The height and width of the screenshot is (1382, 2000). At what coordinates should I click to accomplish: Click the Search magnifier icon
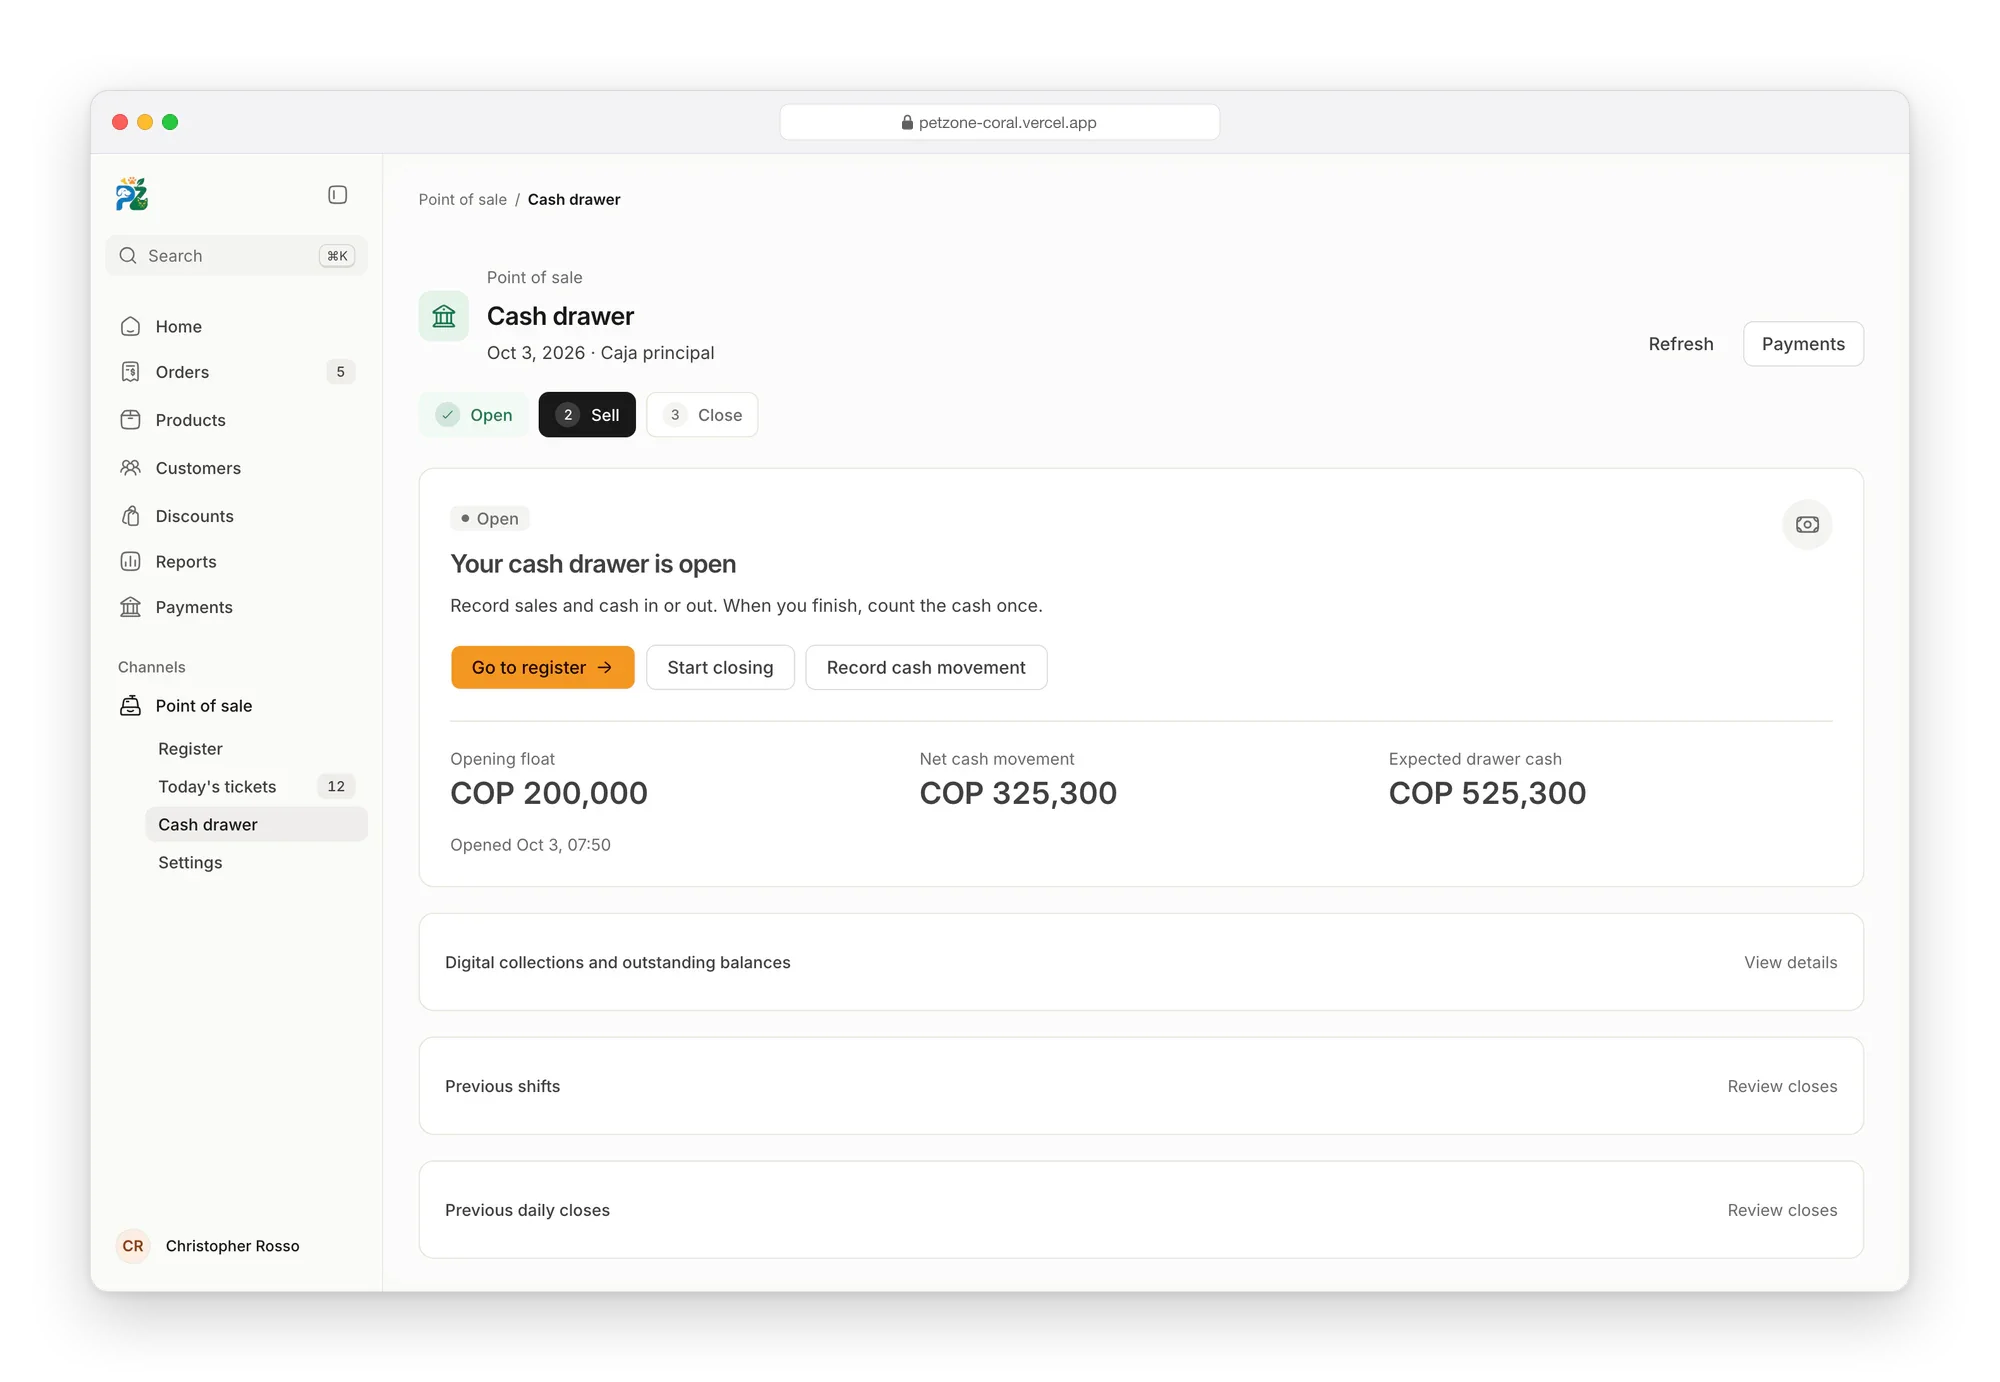tap(128, 256)
